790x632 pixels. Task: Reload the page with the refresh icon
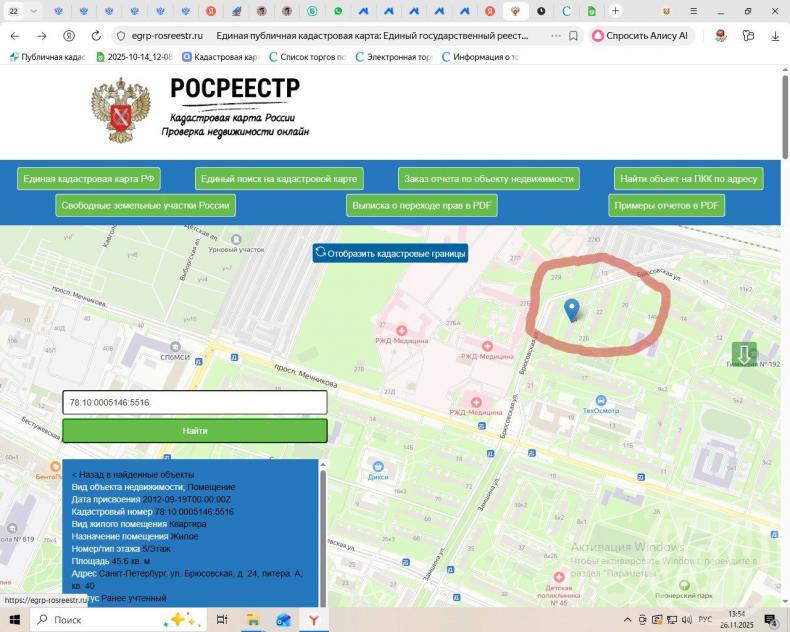click(96, 35)
